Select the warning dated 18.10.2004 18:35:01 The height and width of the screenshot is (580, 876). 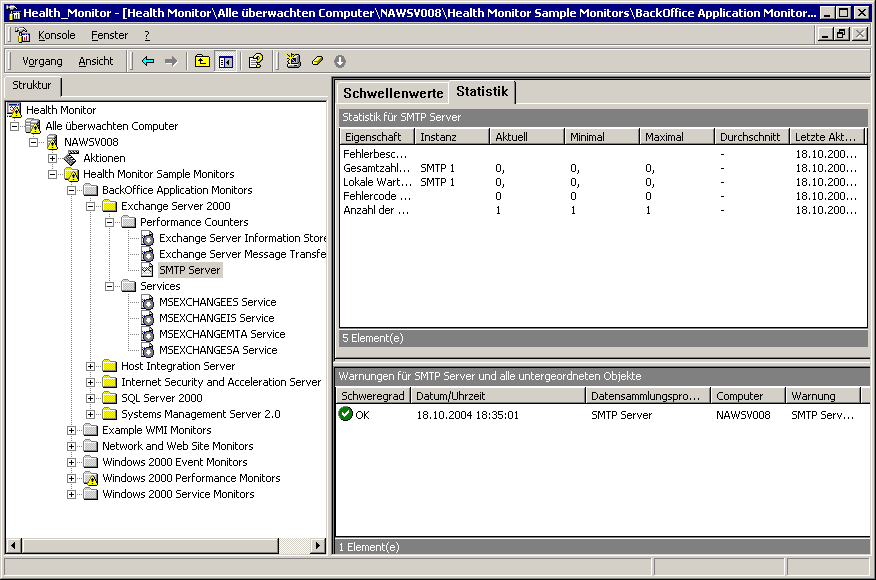602,415
